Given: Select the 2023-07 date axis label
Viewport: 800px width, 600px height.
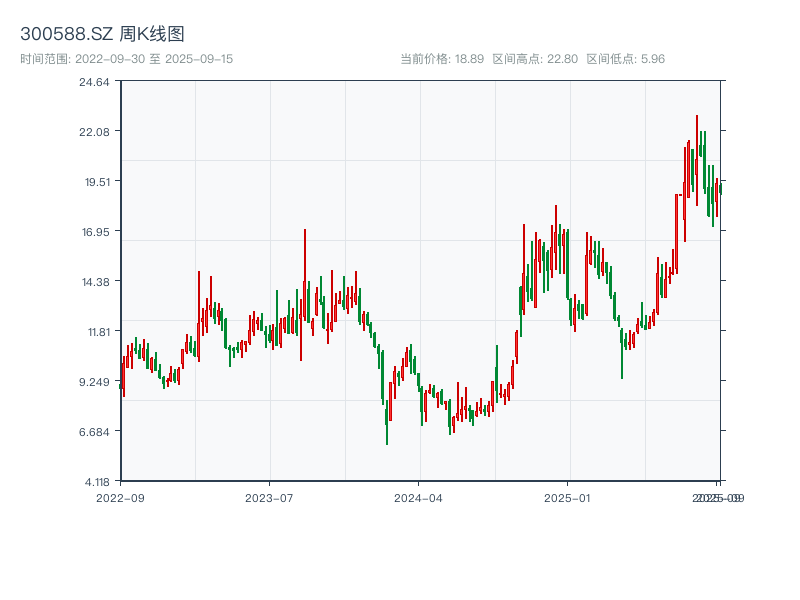Looking at the screenshot, I should coord(269,497).
